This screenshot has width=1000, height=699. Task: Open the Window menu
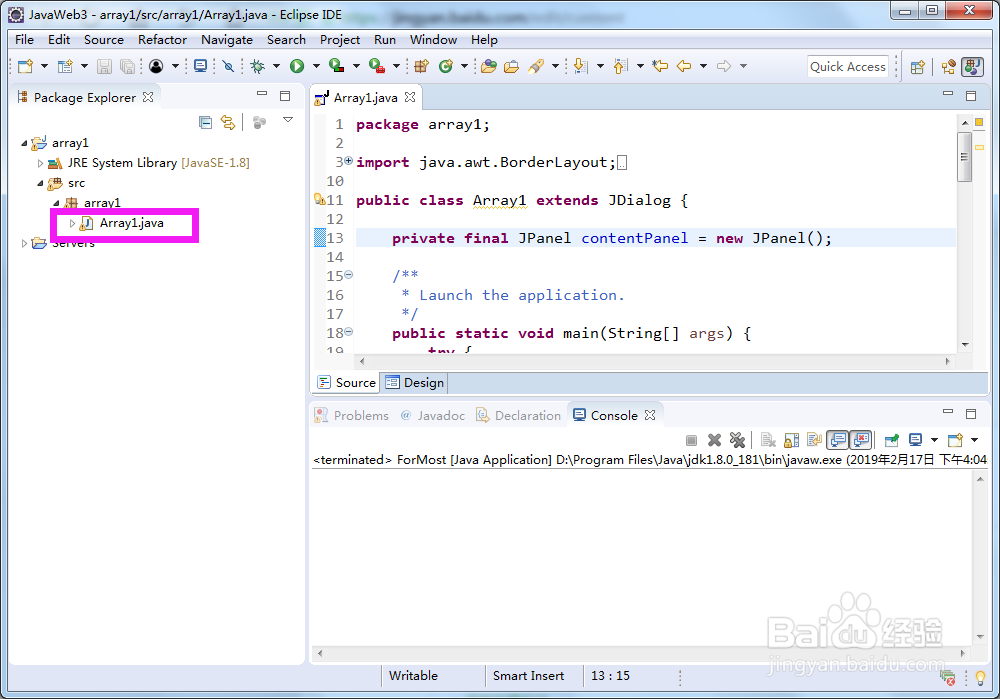pyautogui.click(x=433, y=40)
